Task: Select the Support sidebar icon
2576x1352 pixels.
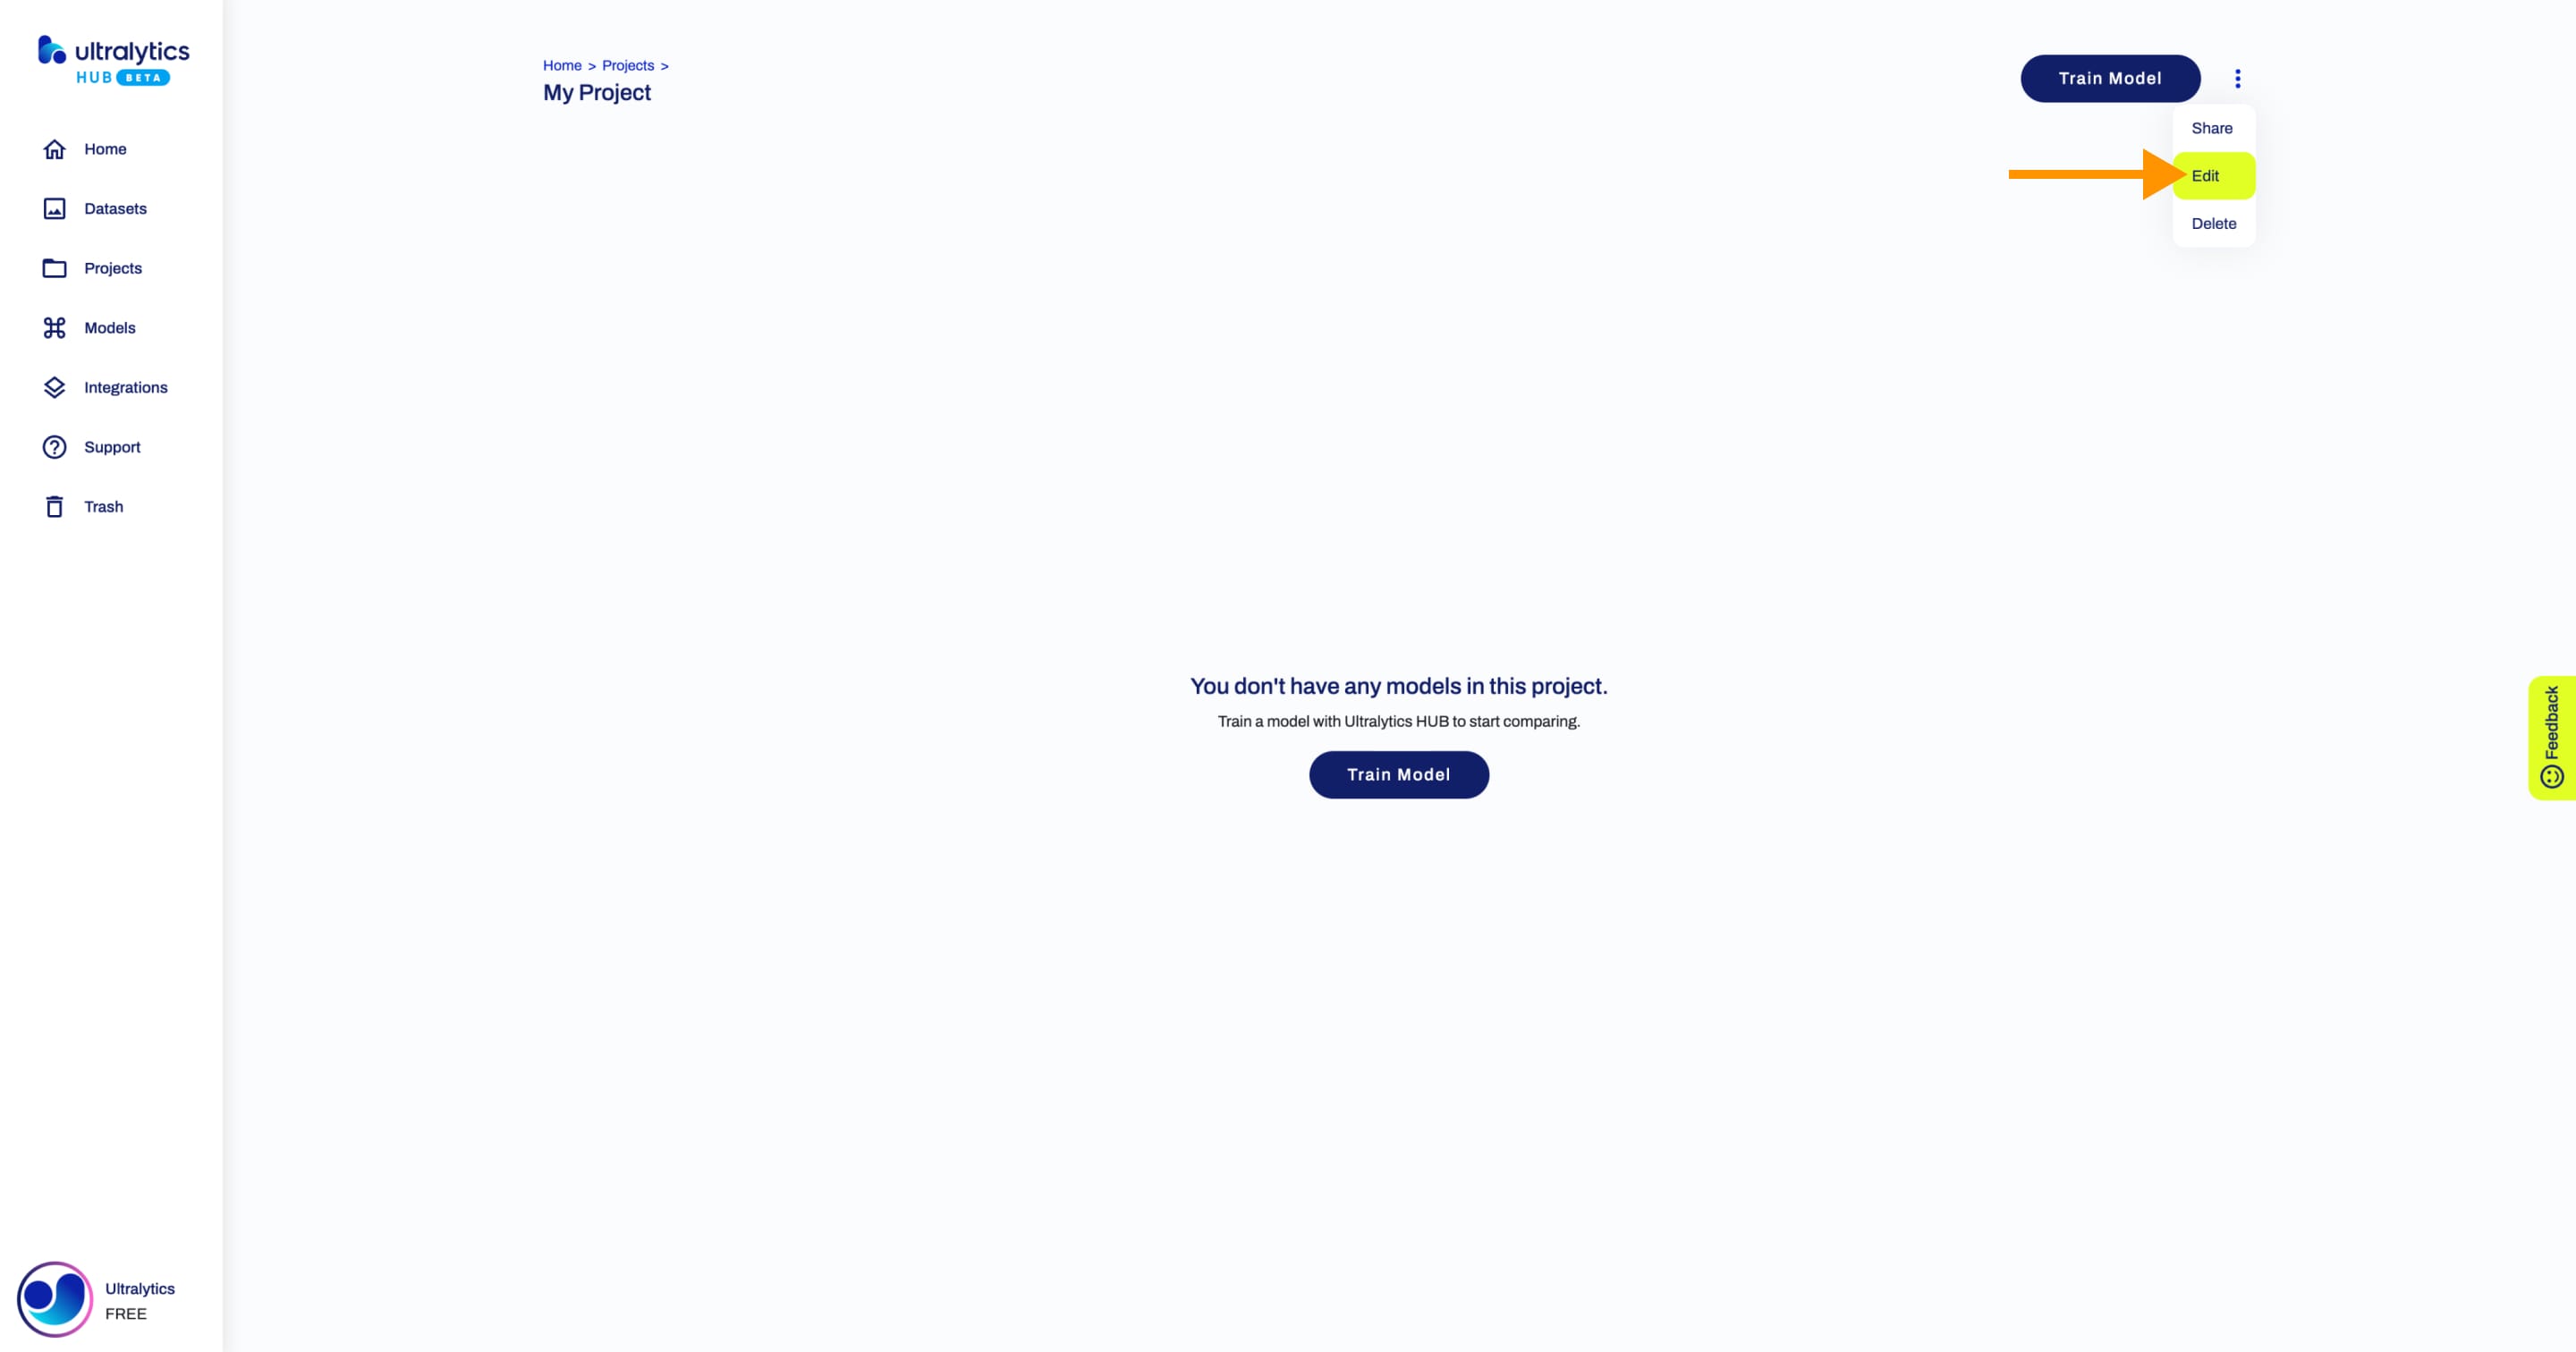Action: [55, 446]
